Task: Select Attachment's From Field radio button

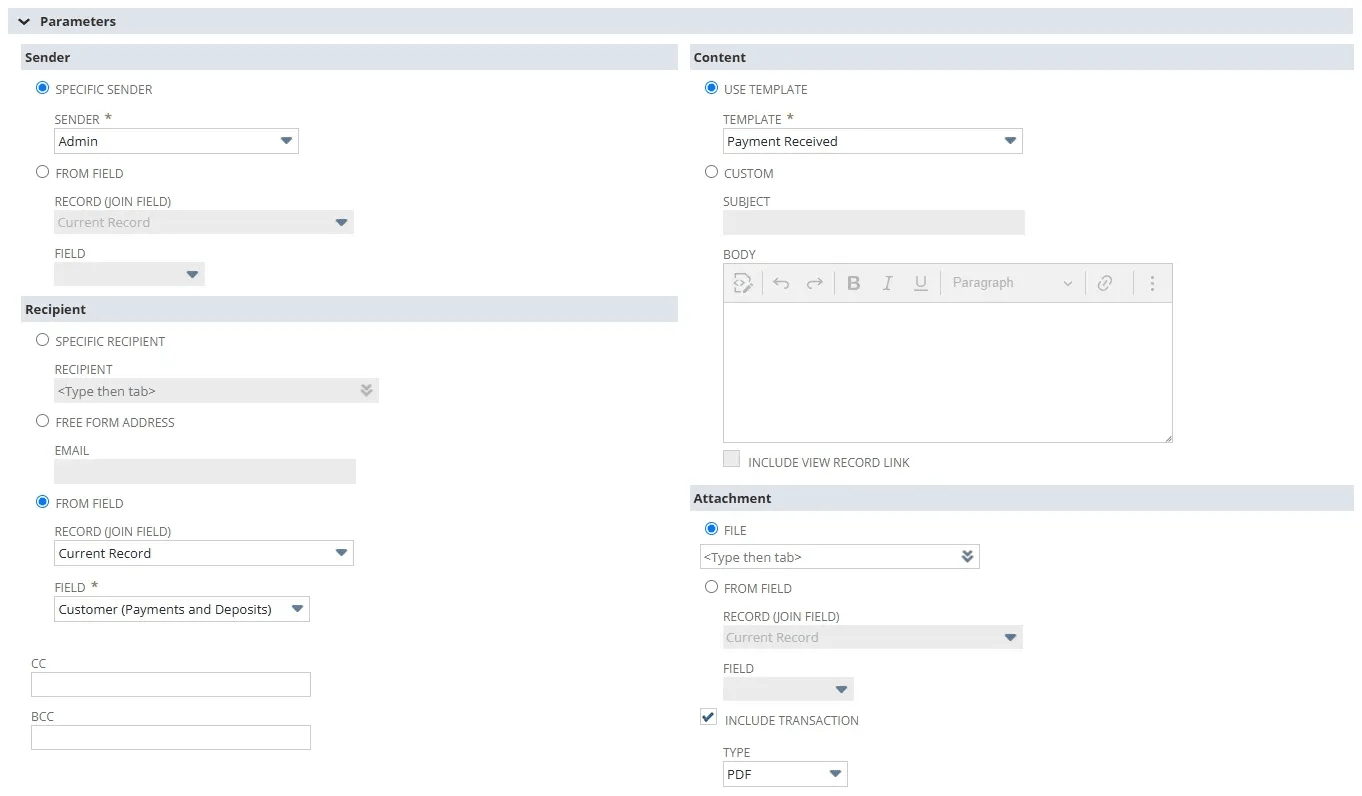Action: click(711, 587)
